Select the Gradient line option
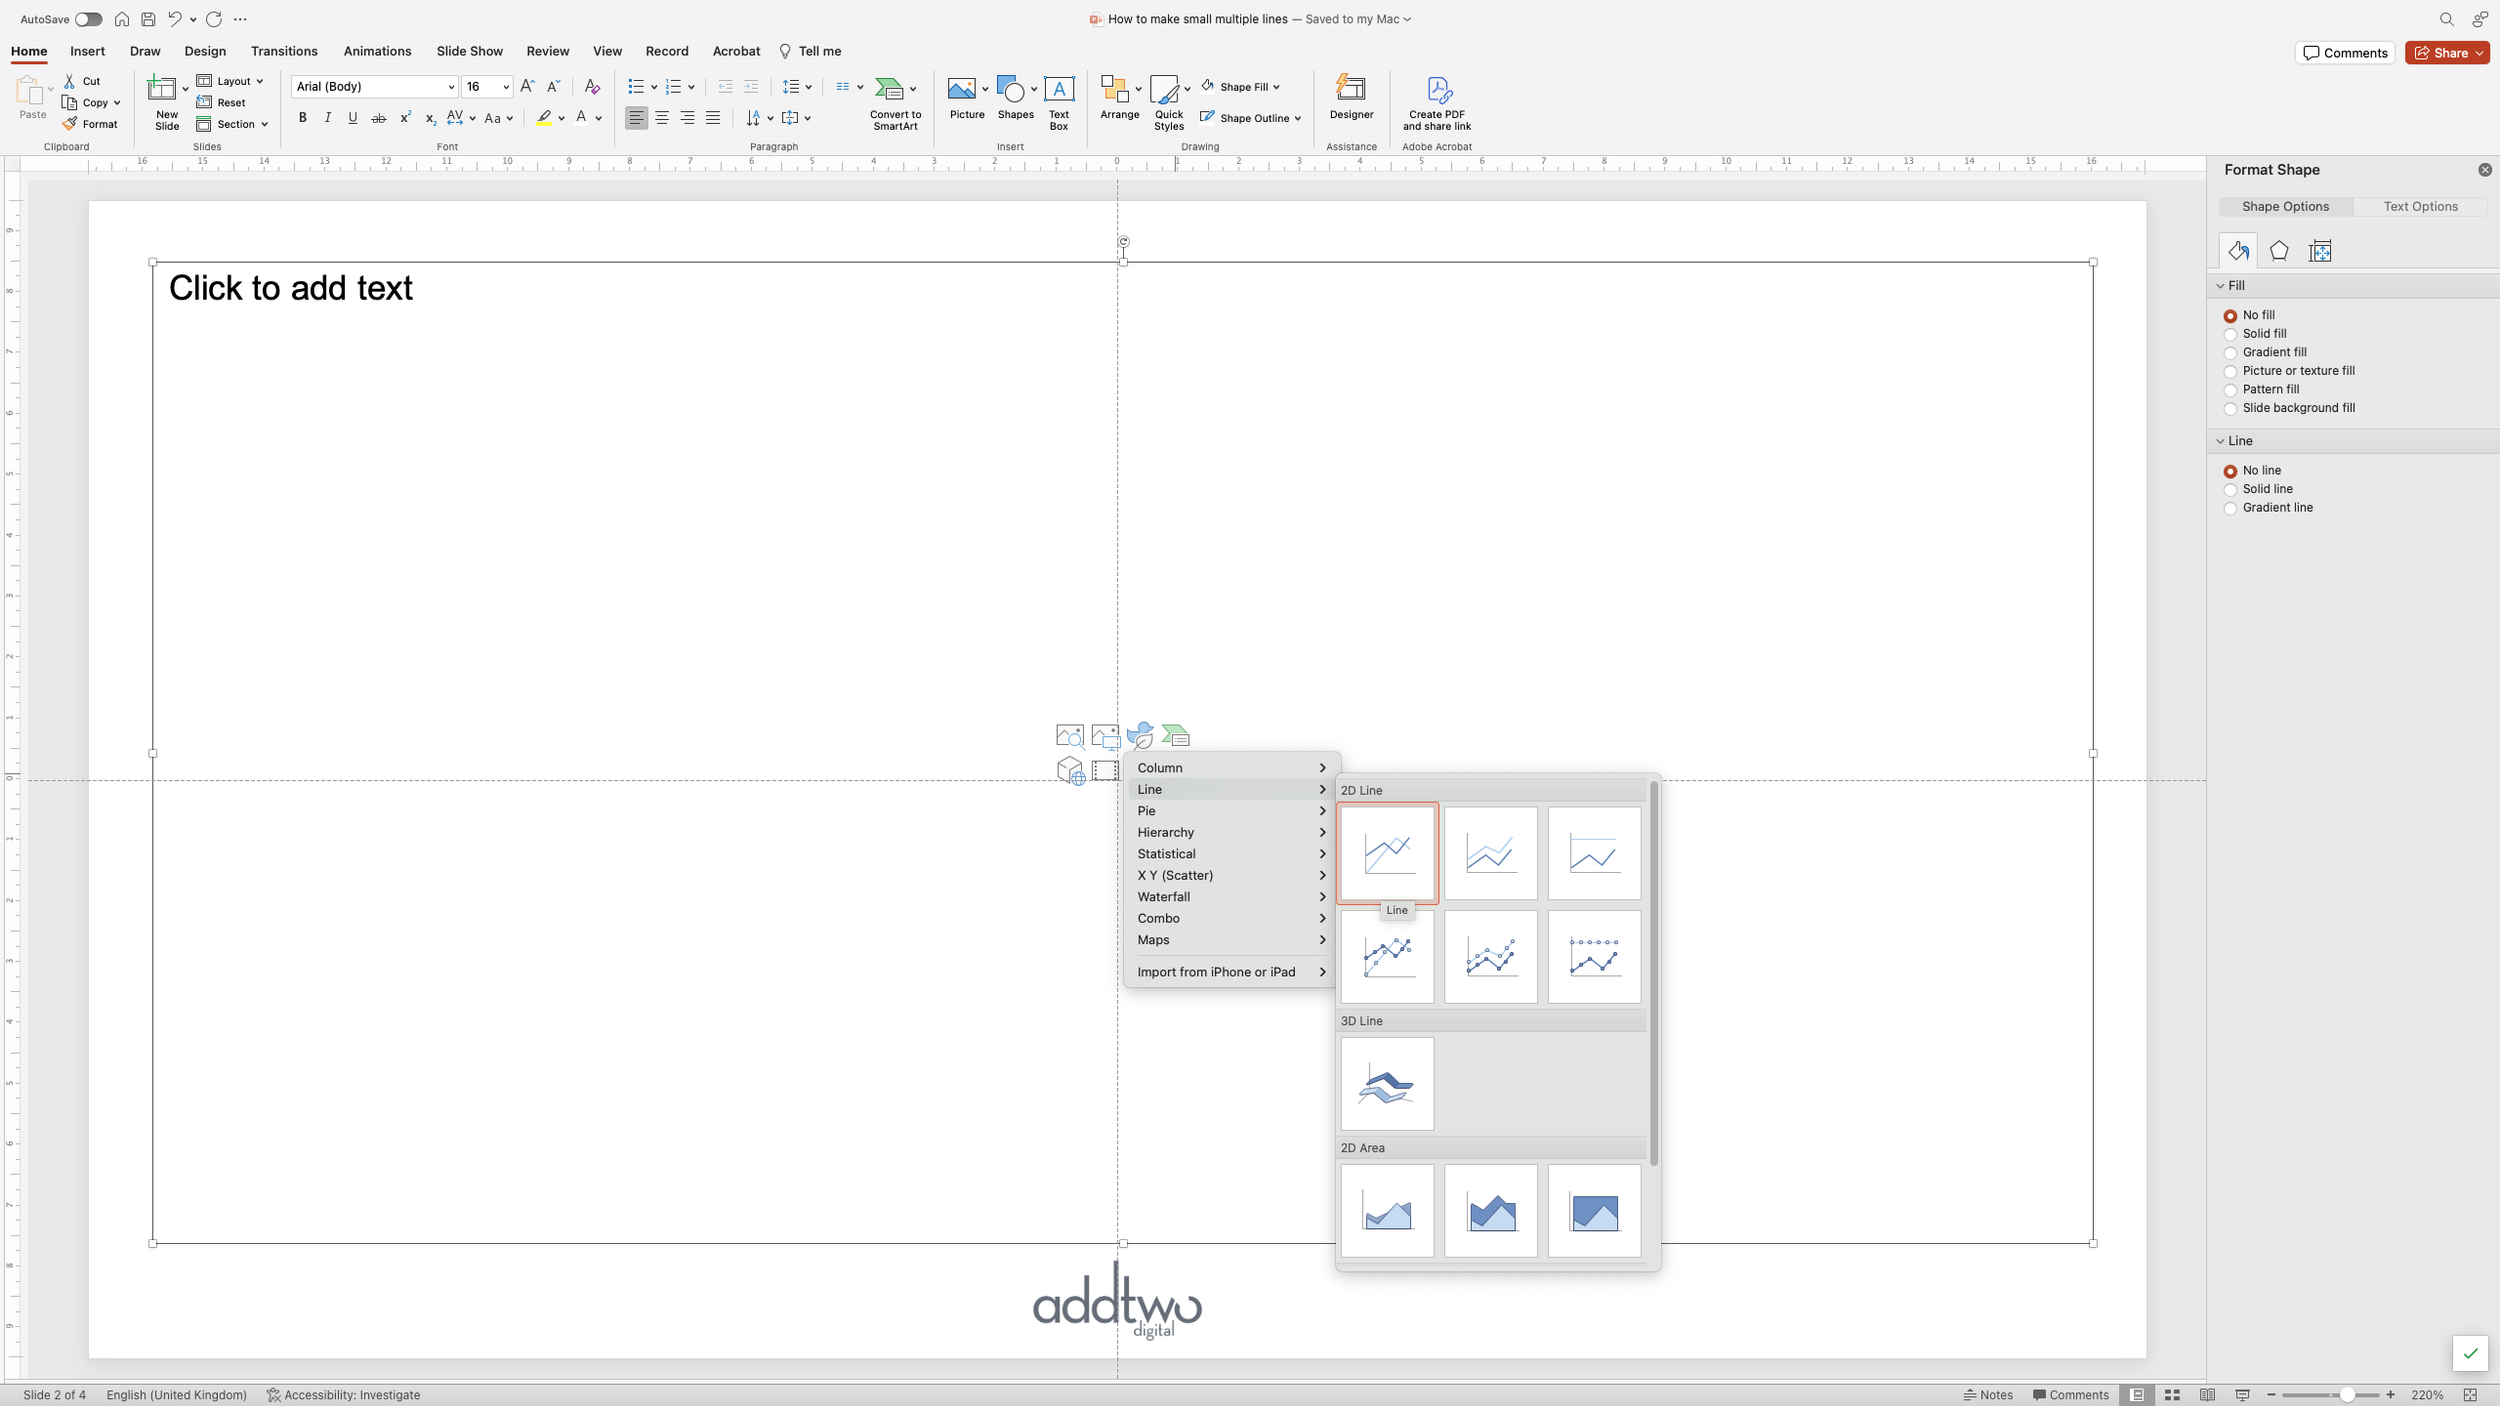Image resolution: width=2500 pixels, height=1406 pixels. coord(2231,508)
